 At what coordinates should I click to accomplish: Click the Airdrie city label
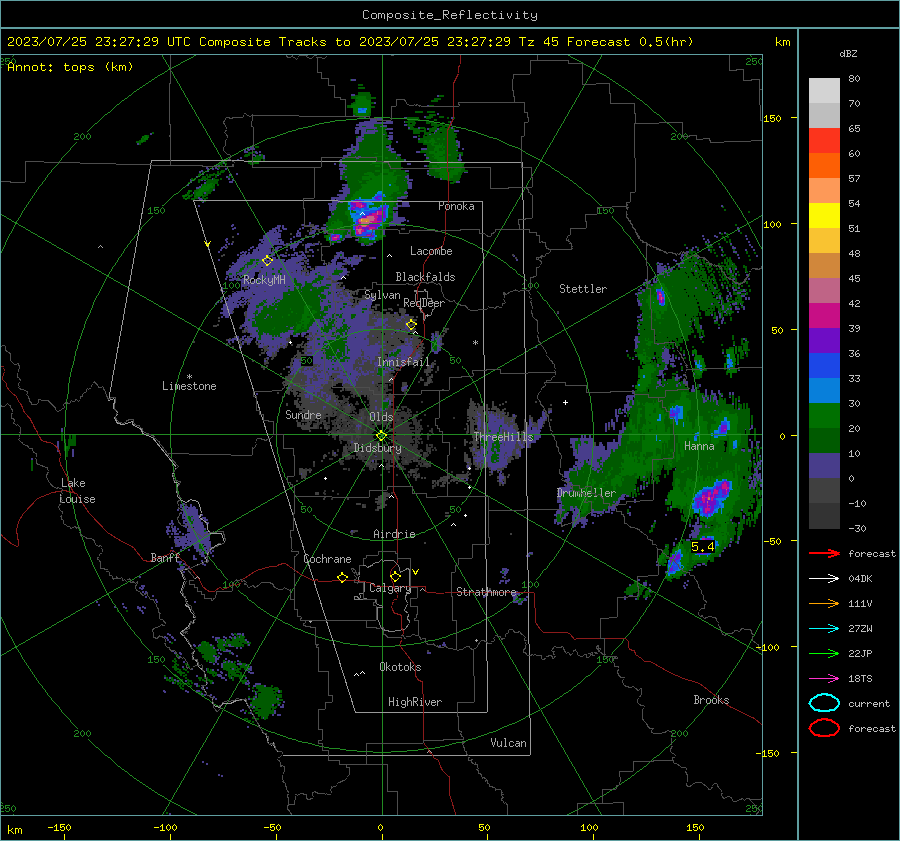394,534
